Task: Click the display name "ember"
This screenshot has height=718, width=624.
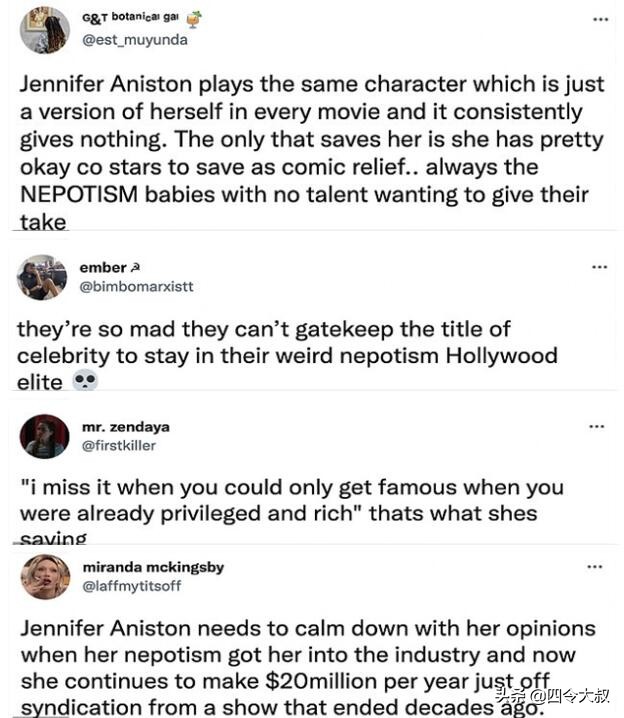Action: tap(103, 267)
